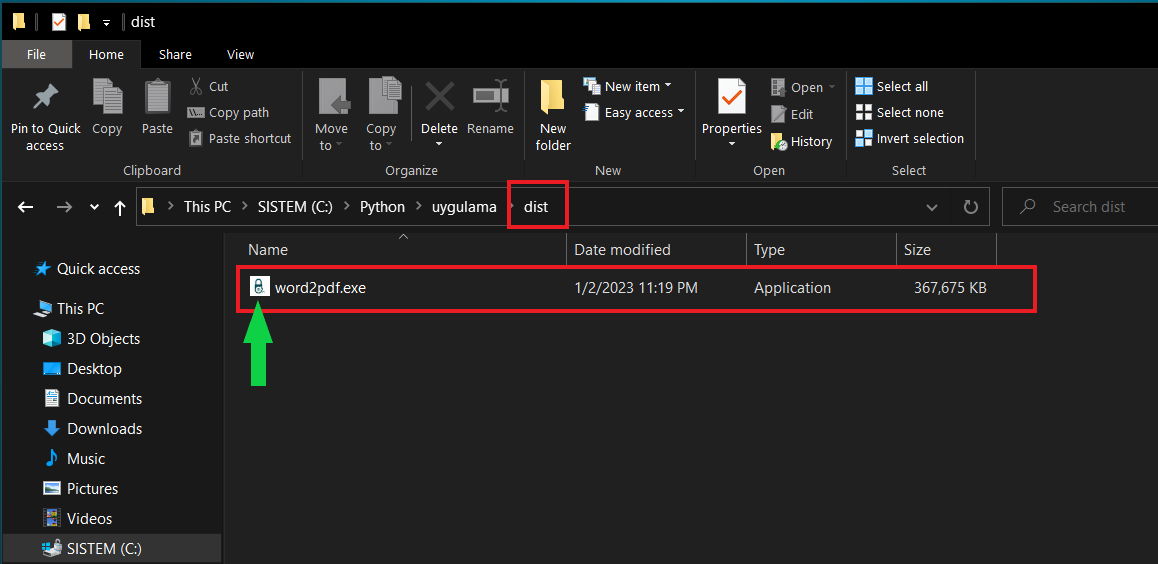
Task: Open the Share ribbon tab
Action: pos(175,54)
